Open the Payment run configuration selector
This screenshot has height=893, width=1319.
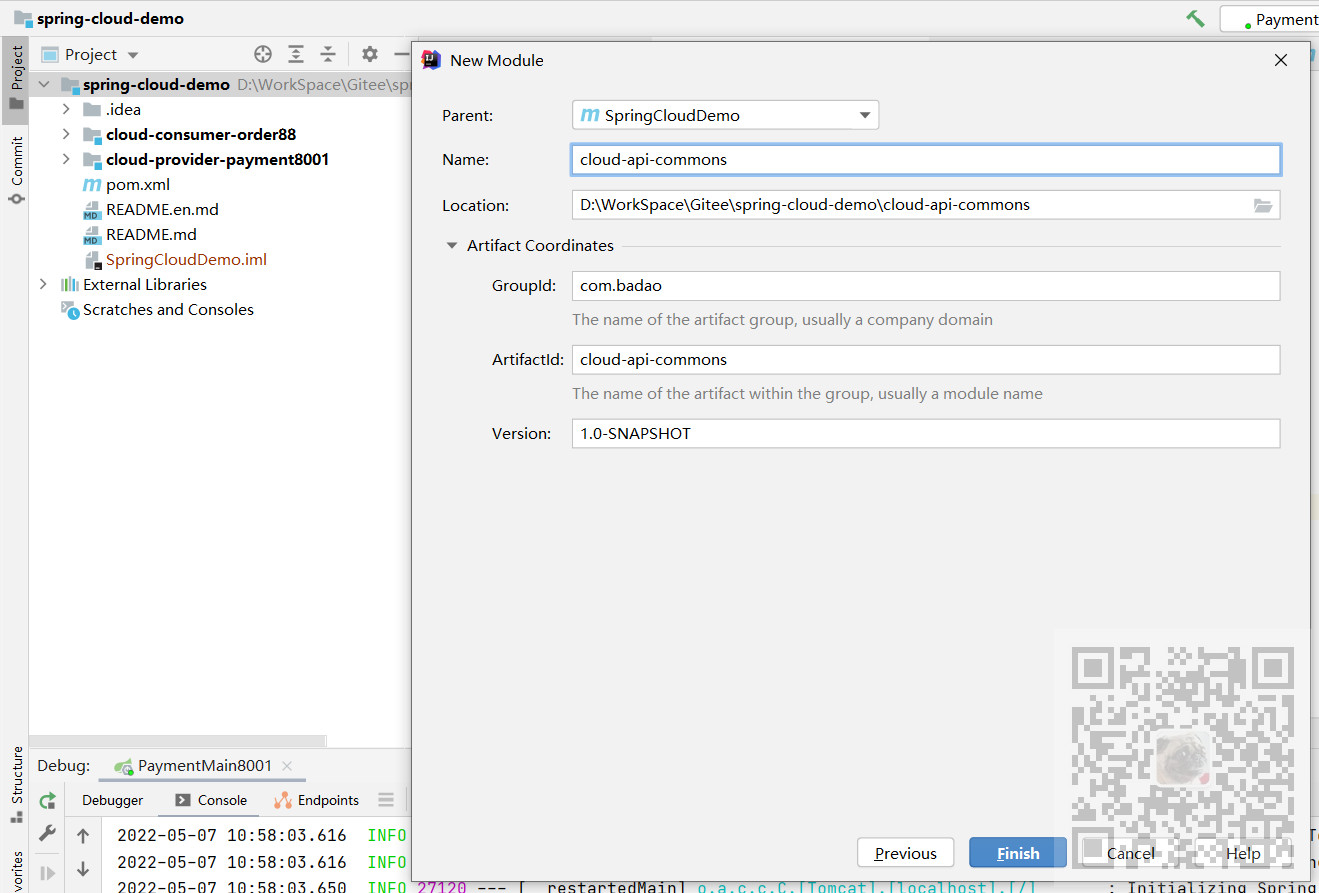1270,19
